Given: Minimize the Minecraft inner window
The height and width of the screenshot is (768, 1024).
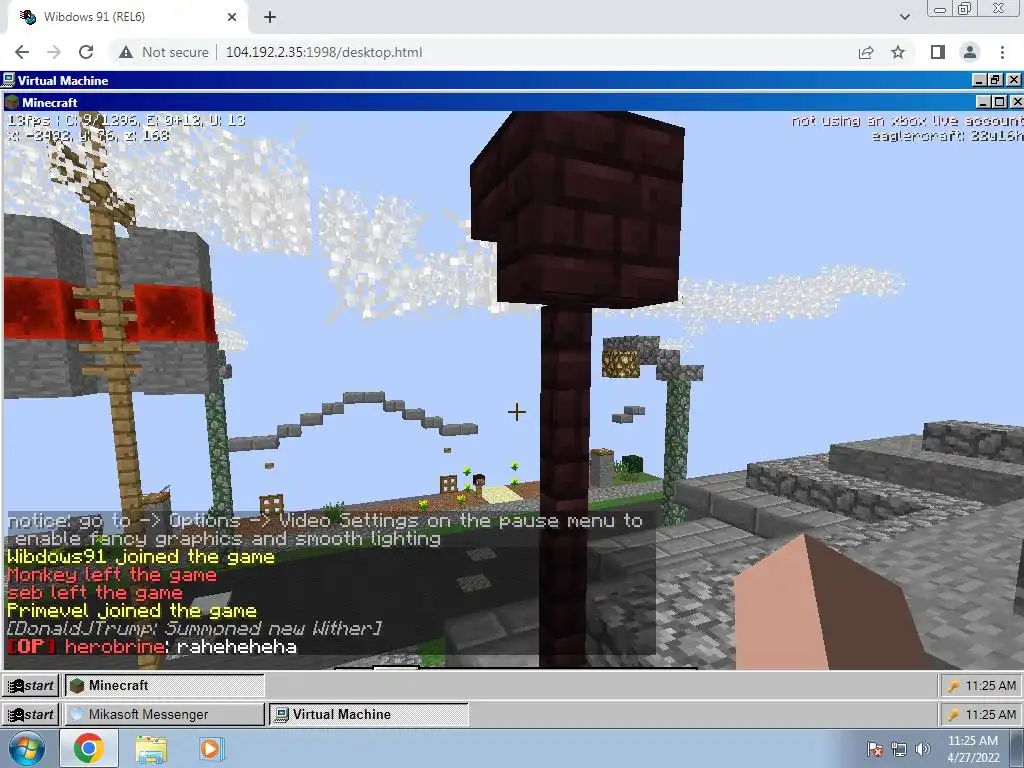Looking at the screenshot, I should point(984,102).
